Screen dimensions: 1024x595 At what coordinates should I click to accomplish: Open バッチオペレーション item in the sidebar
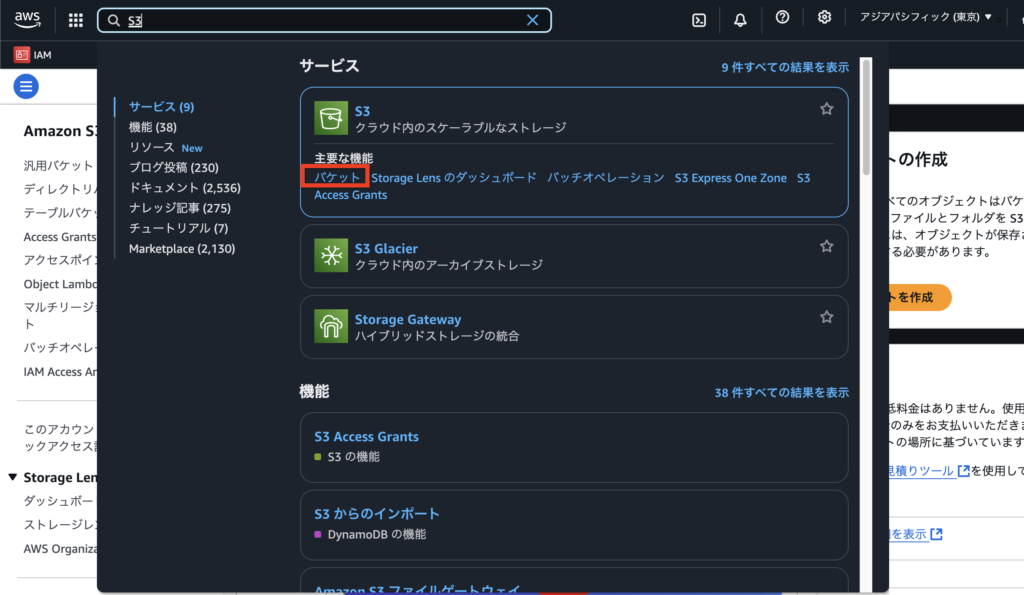click(60, 347)
